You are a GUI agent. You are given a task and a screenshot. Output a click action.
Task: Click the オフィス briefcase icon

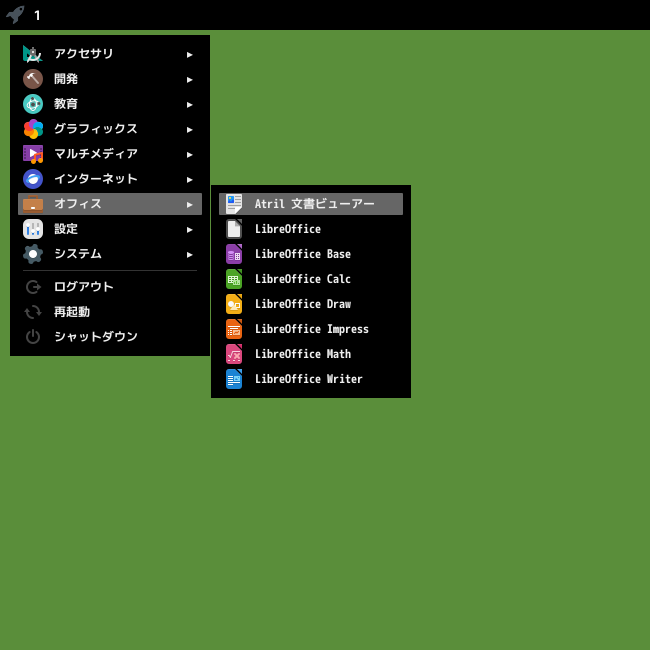click(x=33, y=204)
